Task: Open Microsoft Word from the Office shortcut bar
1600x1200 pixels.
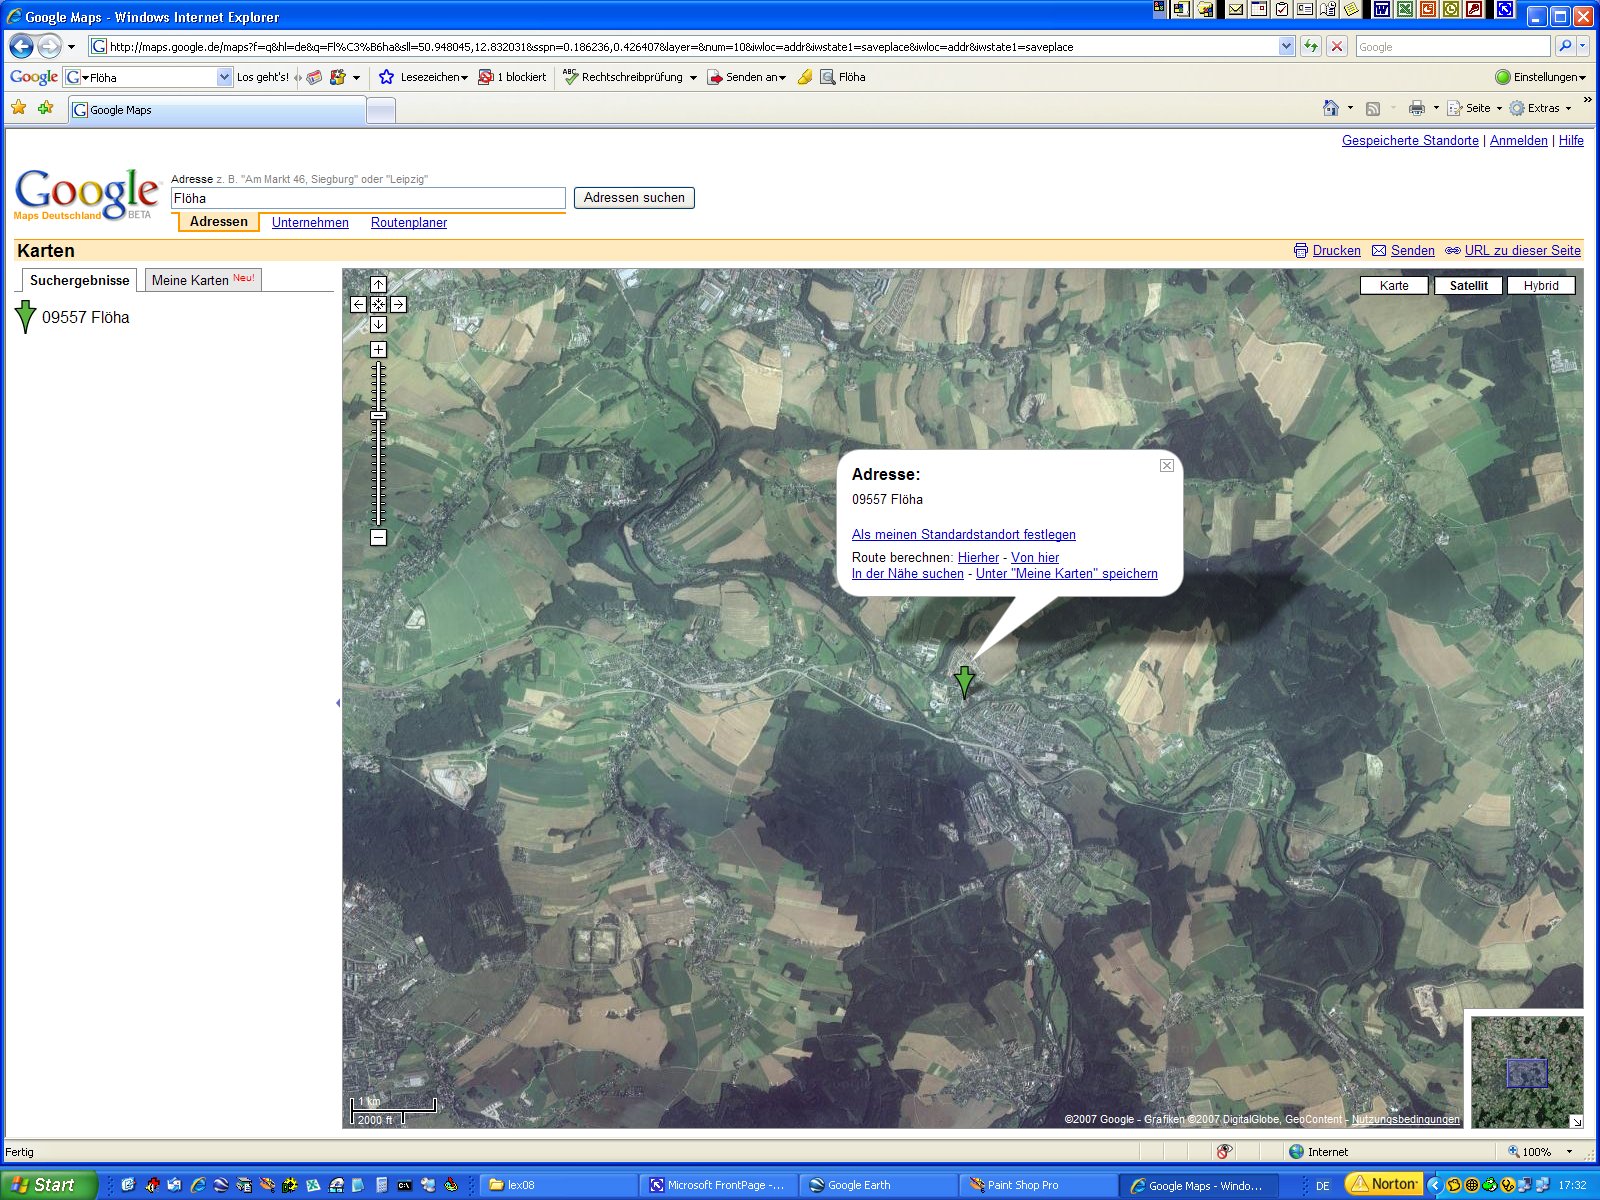Action: pyautogui.click(x=1381, y=9)
